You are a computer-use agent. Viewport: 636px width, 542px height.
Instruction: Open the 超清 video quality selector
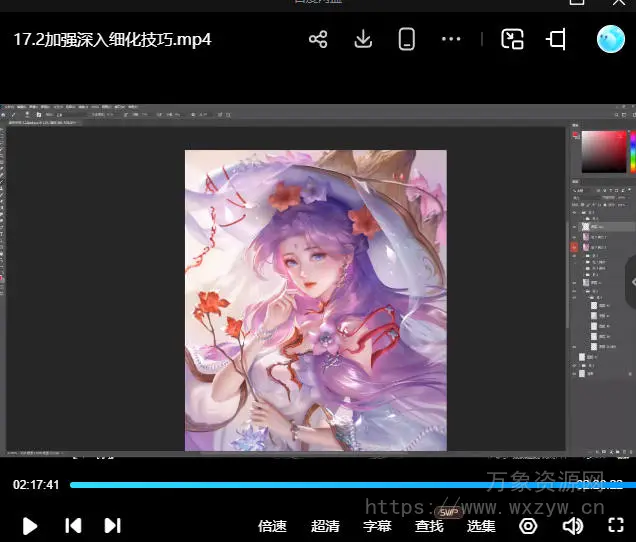pyautogui.click(x=325, y=526)
